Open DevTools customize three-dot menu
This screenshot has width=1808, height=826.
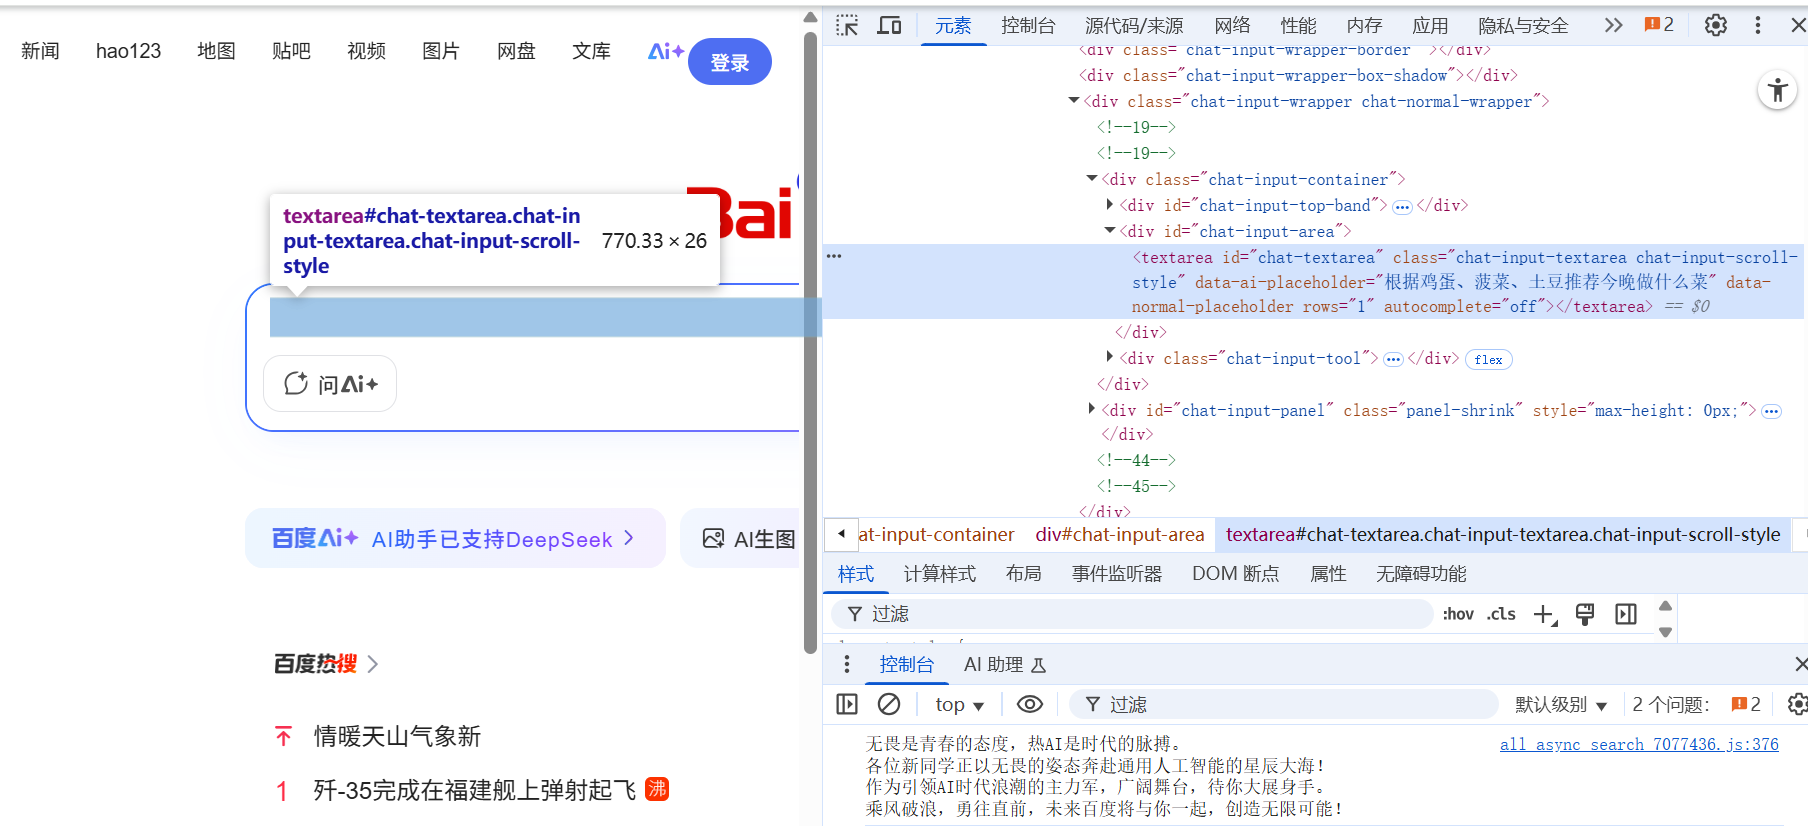coord(1758,25)
